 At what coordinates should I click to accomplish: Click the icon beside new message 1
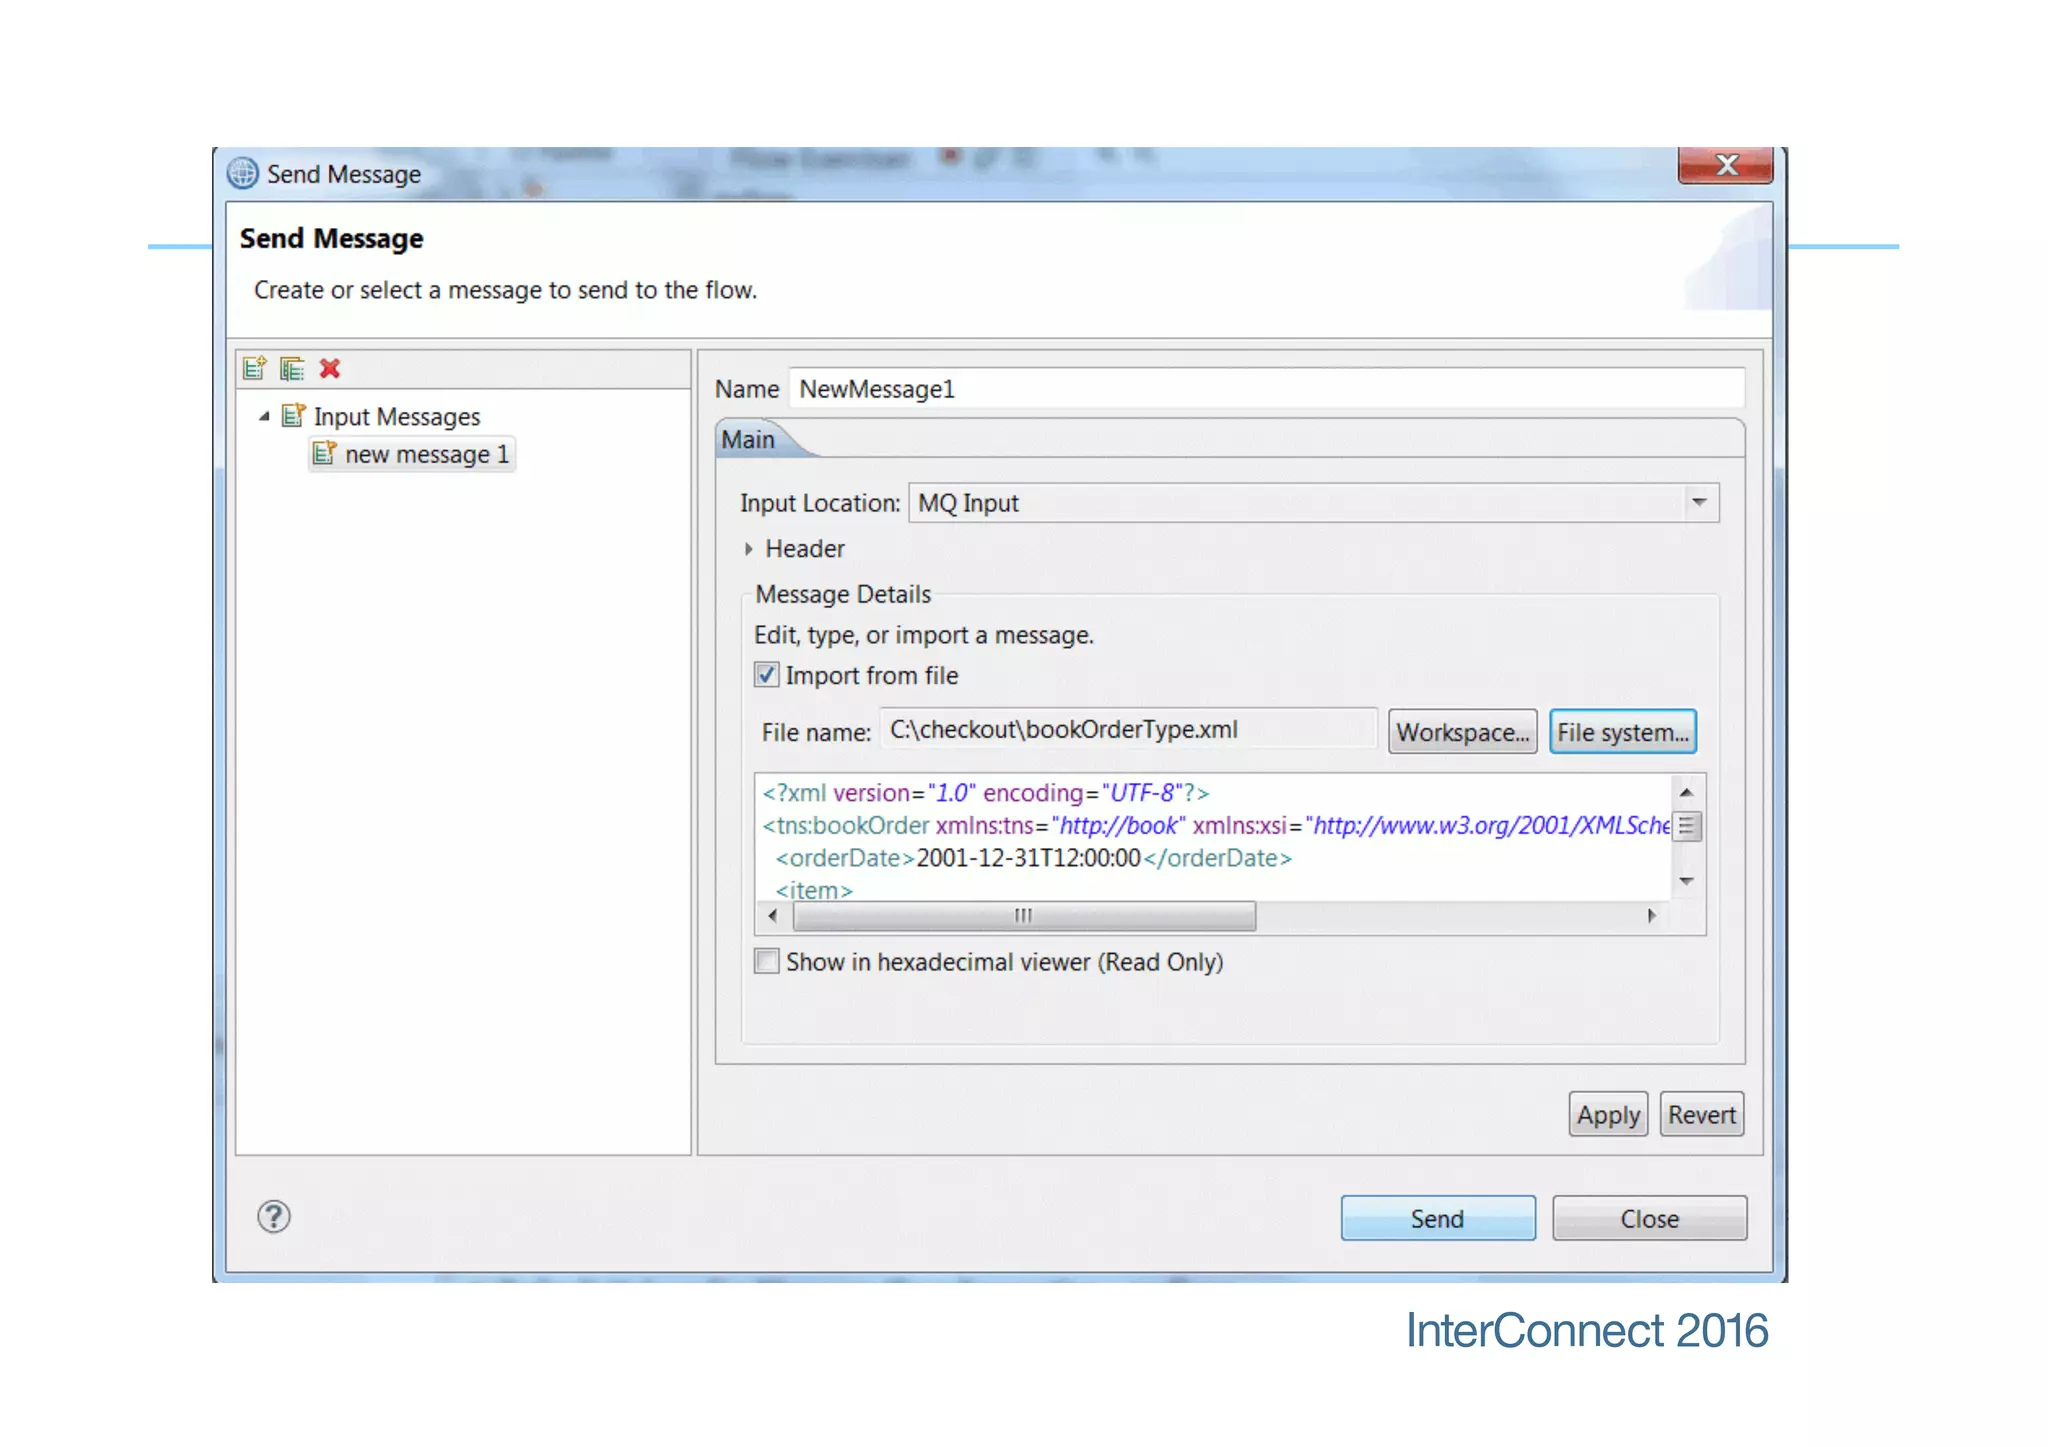(324, 454)
